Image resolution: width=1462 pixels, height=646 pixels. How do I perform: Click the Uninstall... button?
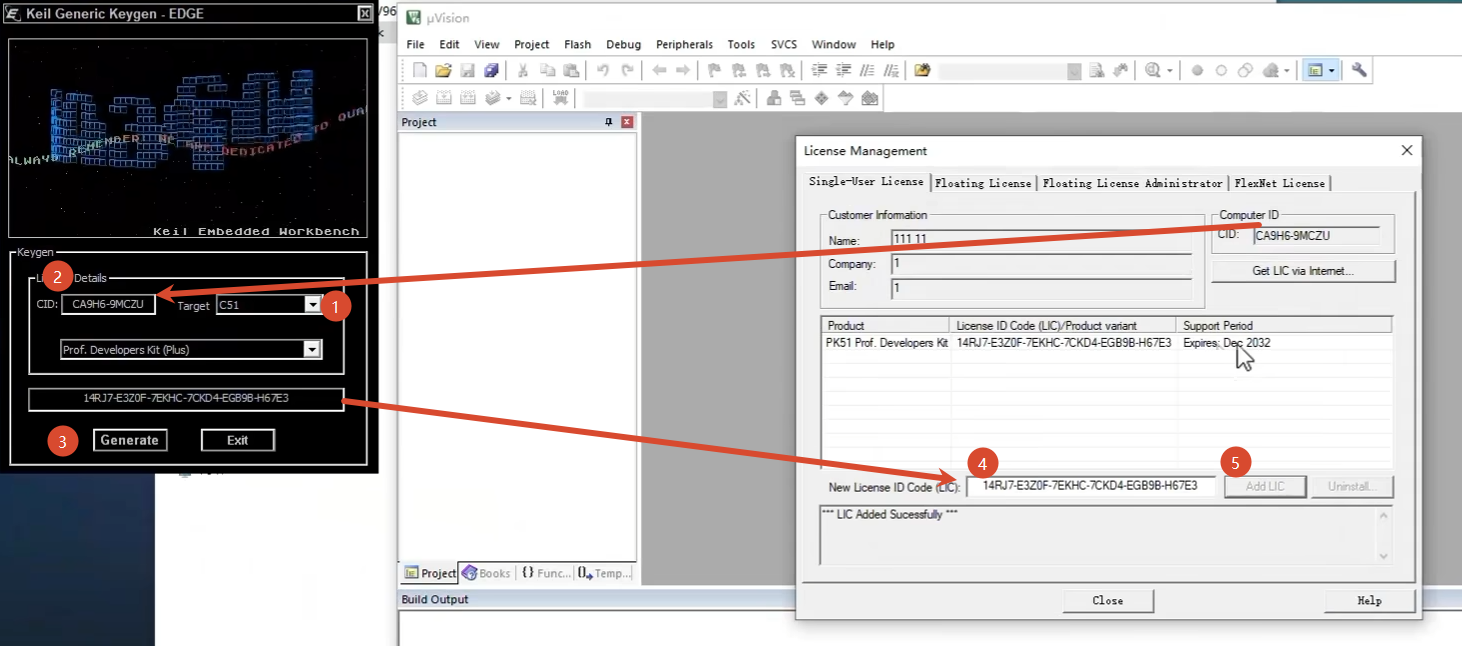[x=1353, y=486]
